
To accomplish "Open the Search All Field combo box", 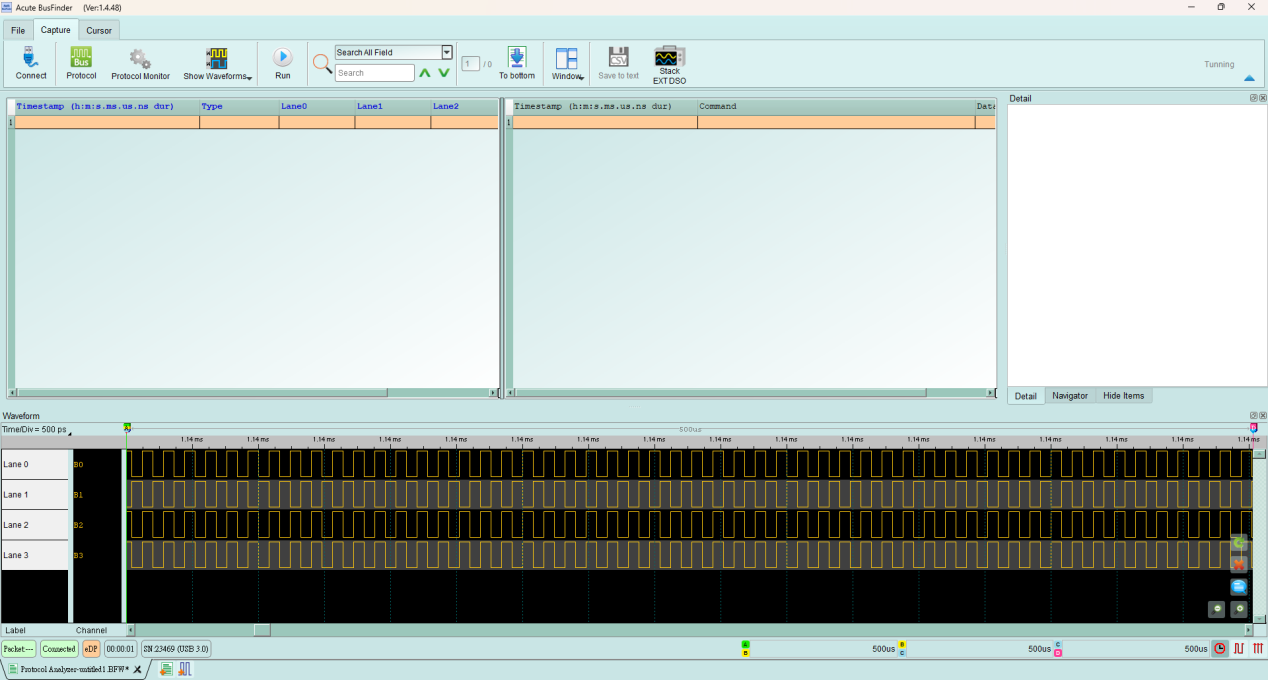I will click(394, 52).
